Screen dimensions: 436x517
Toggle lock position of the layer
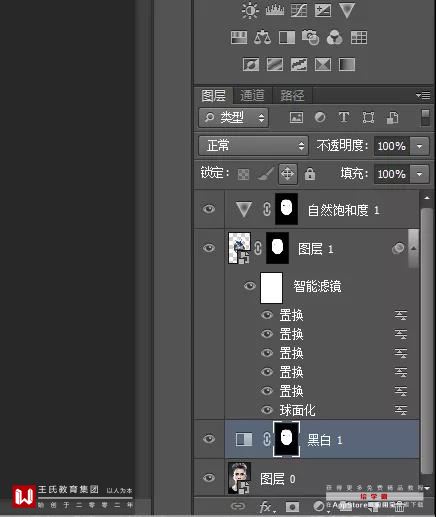coord(288,174)
